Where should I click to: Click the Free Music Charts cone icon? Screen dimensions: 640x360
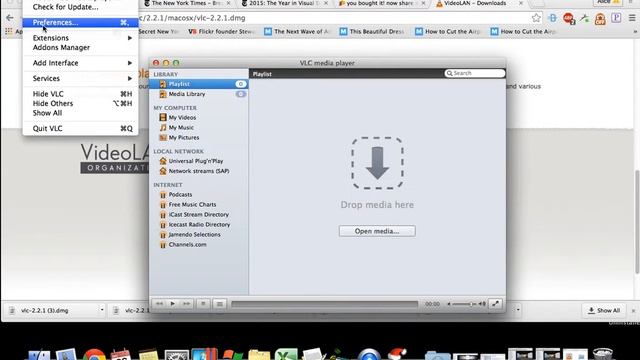[x=163, y=204]
